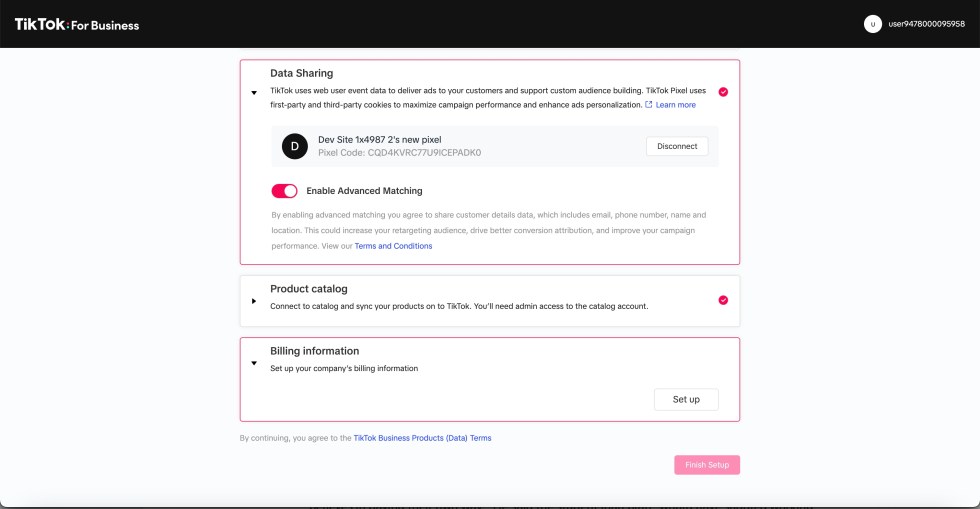Open the Terms and Conditions link
Screen dimensions: 980x509
393,246
